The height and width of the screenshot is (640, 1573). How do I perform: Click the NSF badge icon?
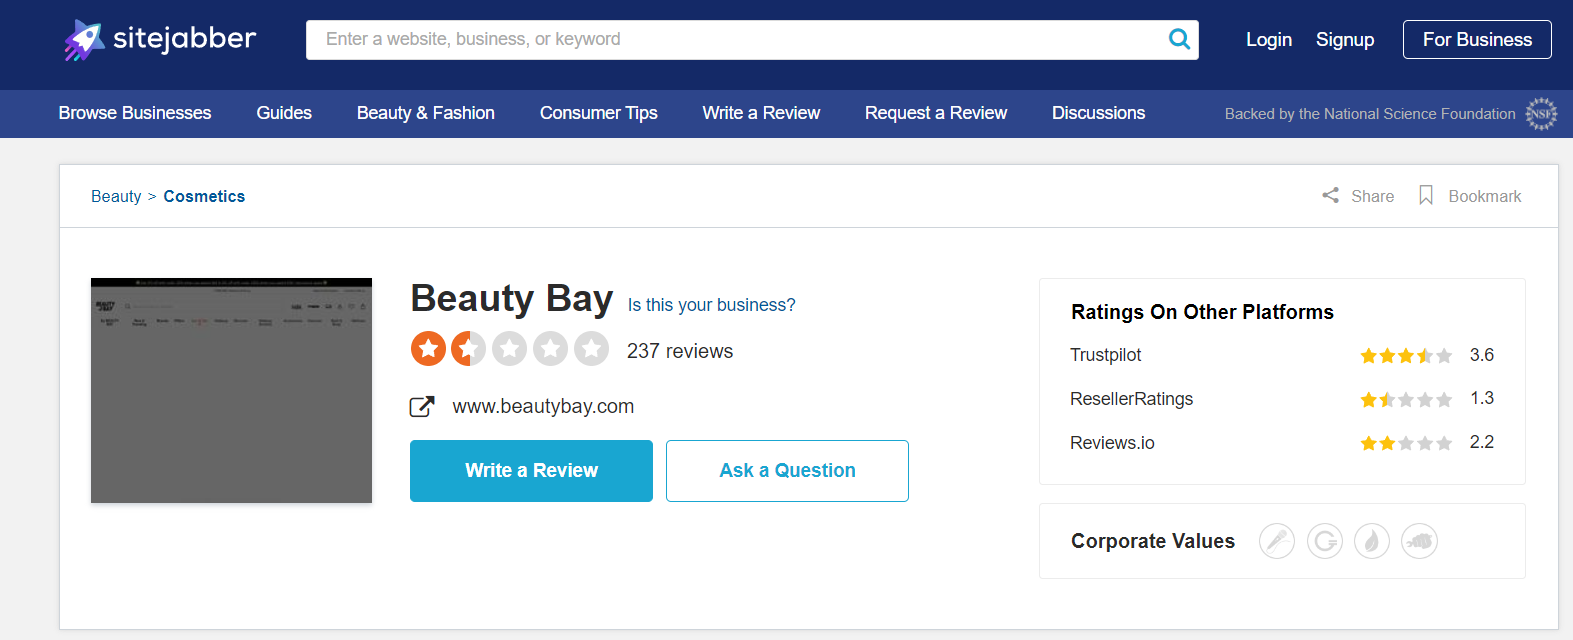(1541, 114)
